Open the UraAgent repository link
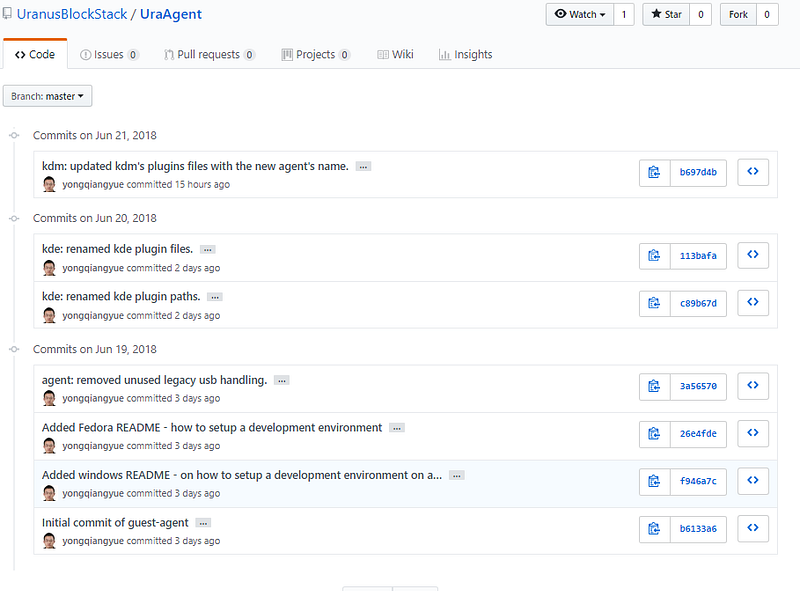The image size is (800, 591). click(x=171, y=14)
